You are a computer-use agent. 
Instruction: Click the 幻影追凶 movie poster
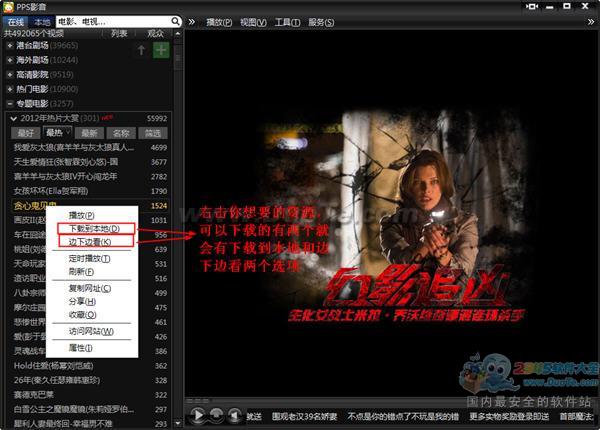coord(394,218)
